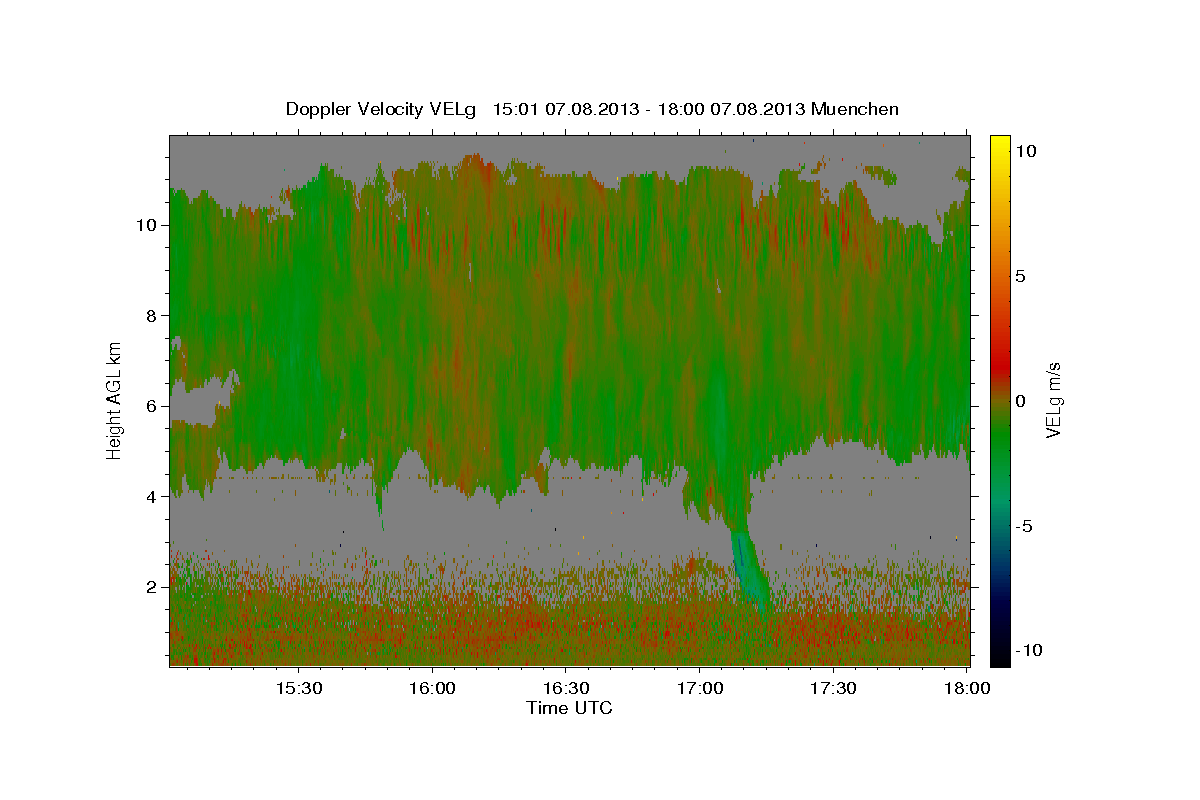Screen dimensions: 1200x800
Task: Click the 16:30 time tick label
Action: click(566, 688)
